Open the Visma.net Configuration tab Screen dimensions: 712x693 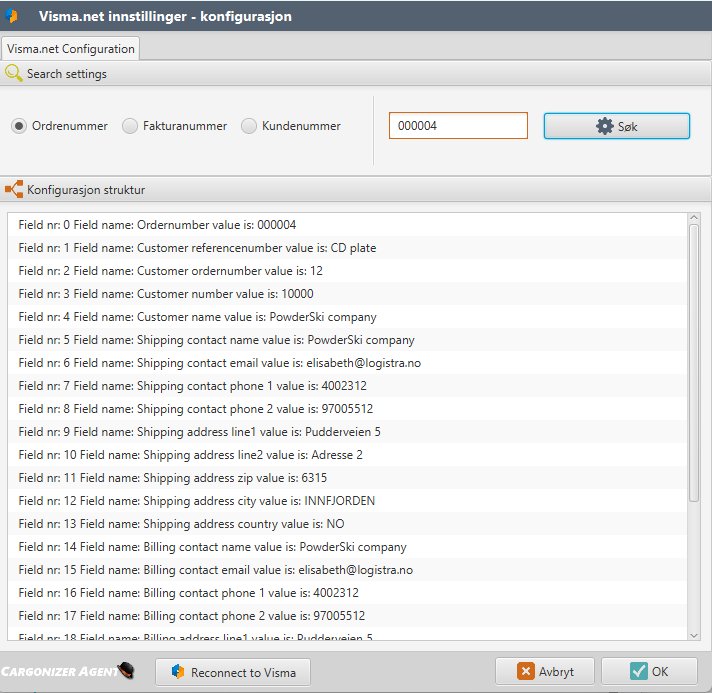(70, 48)
